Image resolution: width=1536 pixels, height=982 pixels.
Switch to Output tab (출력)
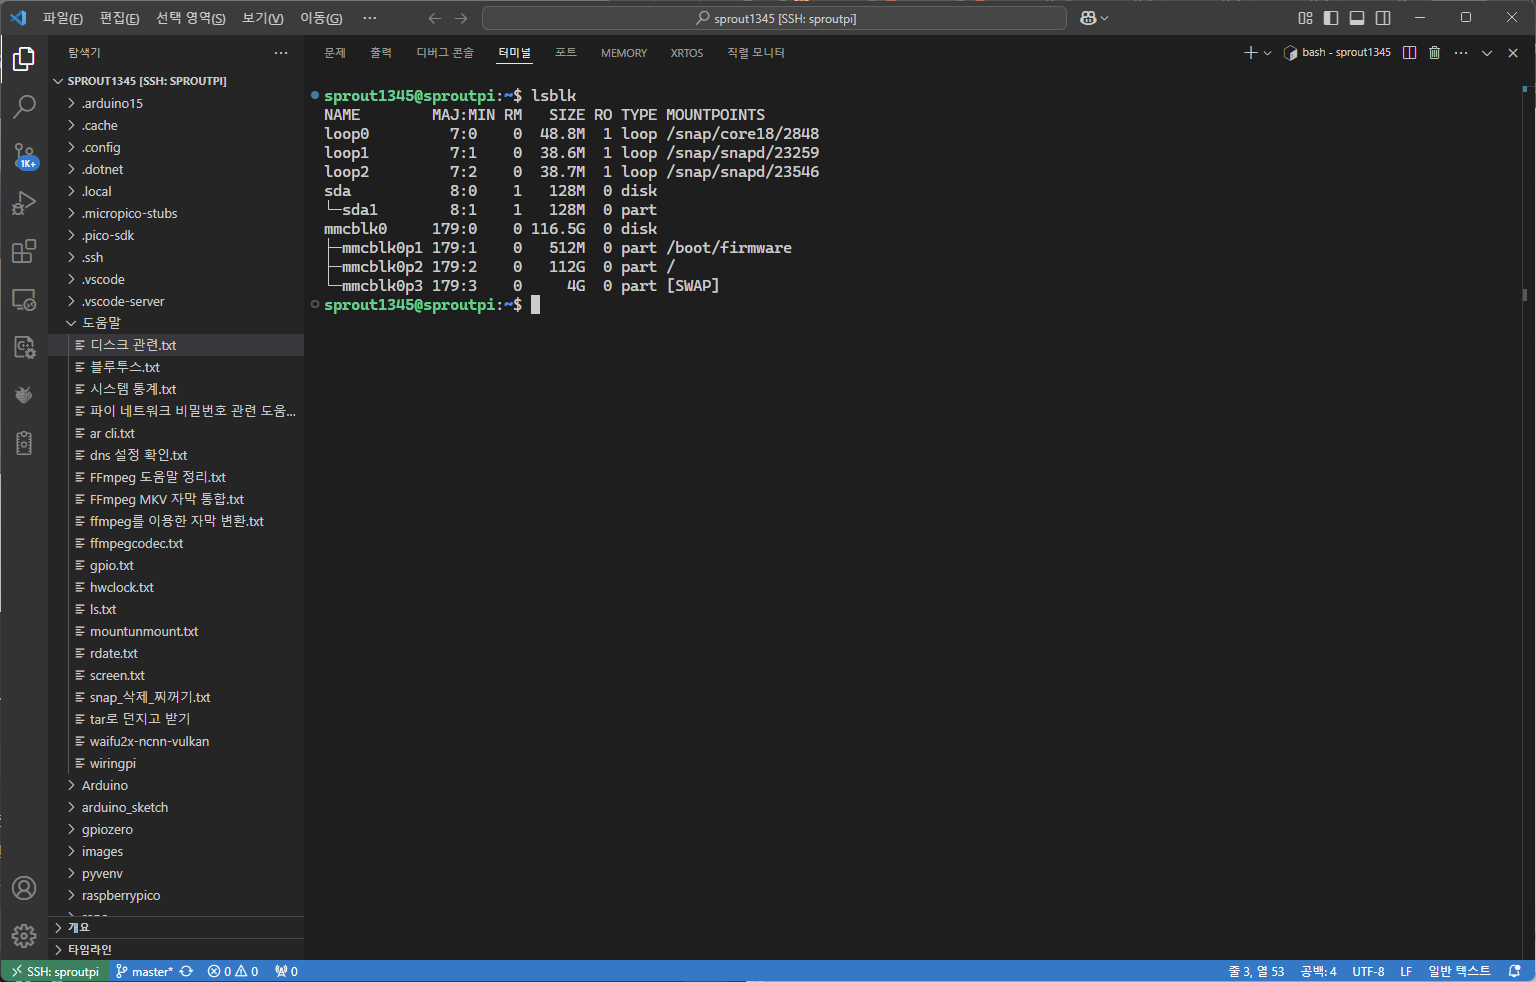381,53
